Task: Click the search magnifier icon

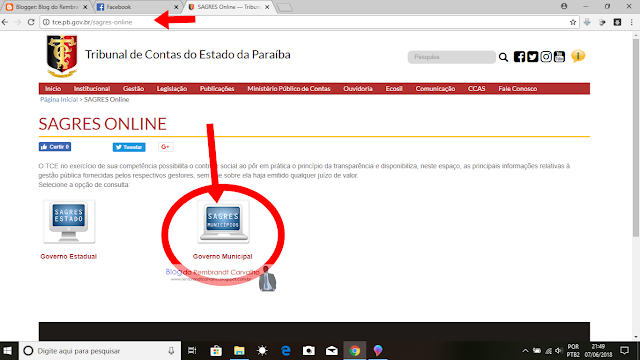Action: [x=503, y=57]
